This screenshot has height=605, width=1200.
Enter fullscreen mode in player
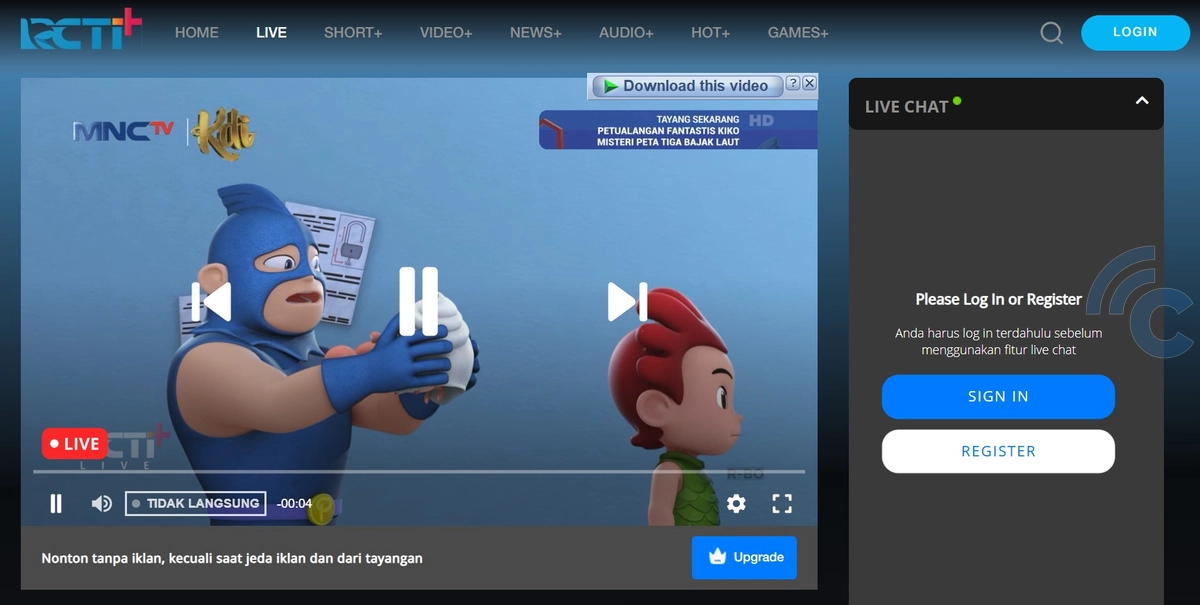782,504
